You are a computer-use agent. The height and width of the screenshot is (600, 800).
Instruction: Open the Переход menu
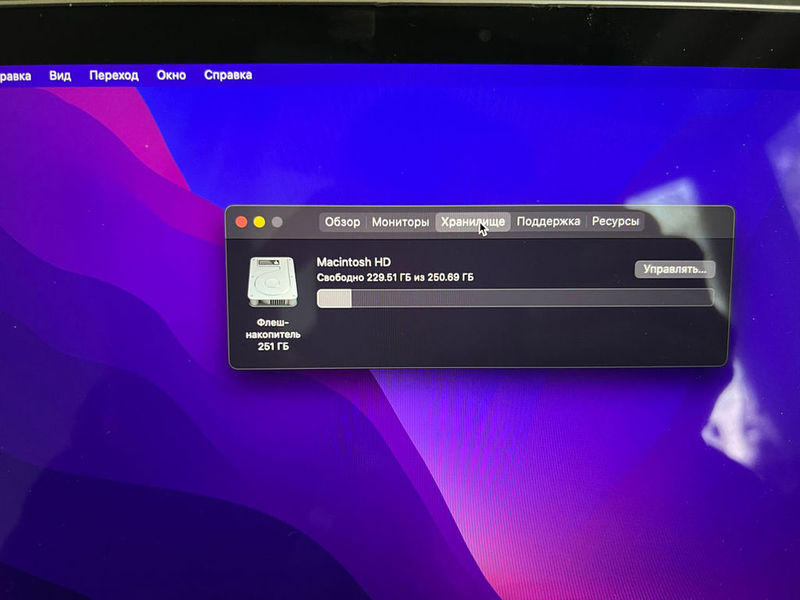point(114,76)
